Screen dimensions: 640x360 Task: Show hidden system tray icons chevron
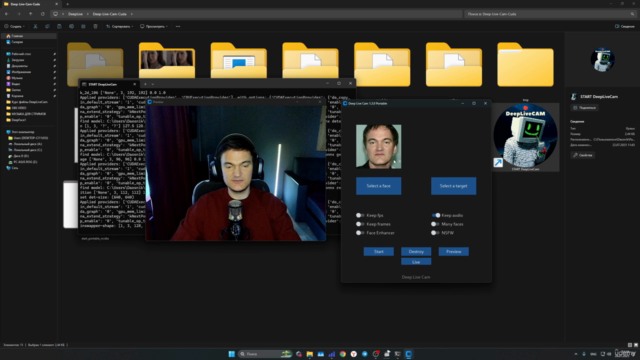click(x=576, y=354)
